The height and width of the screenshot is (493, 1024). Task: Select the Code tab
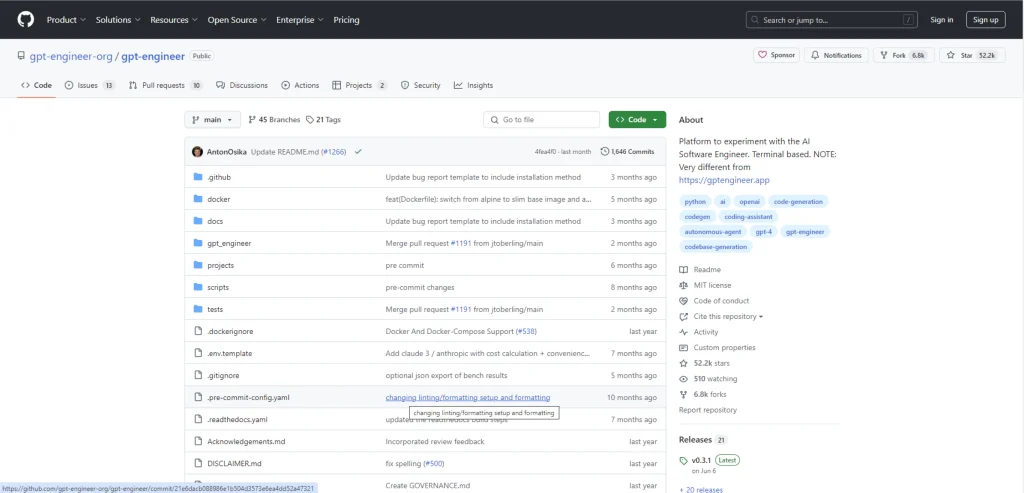coord(36,86)
